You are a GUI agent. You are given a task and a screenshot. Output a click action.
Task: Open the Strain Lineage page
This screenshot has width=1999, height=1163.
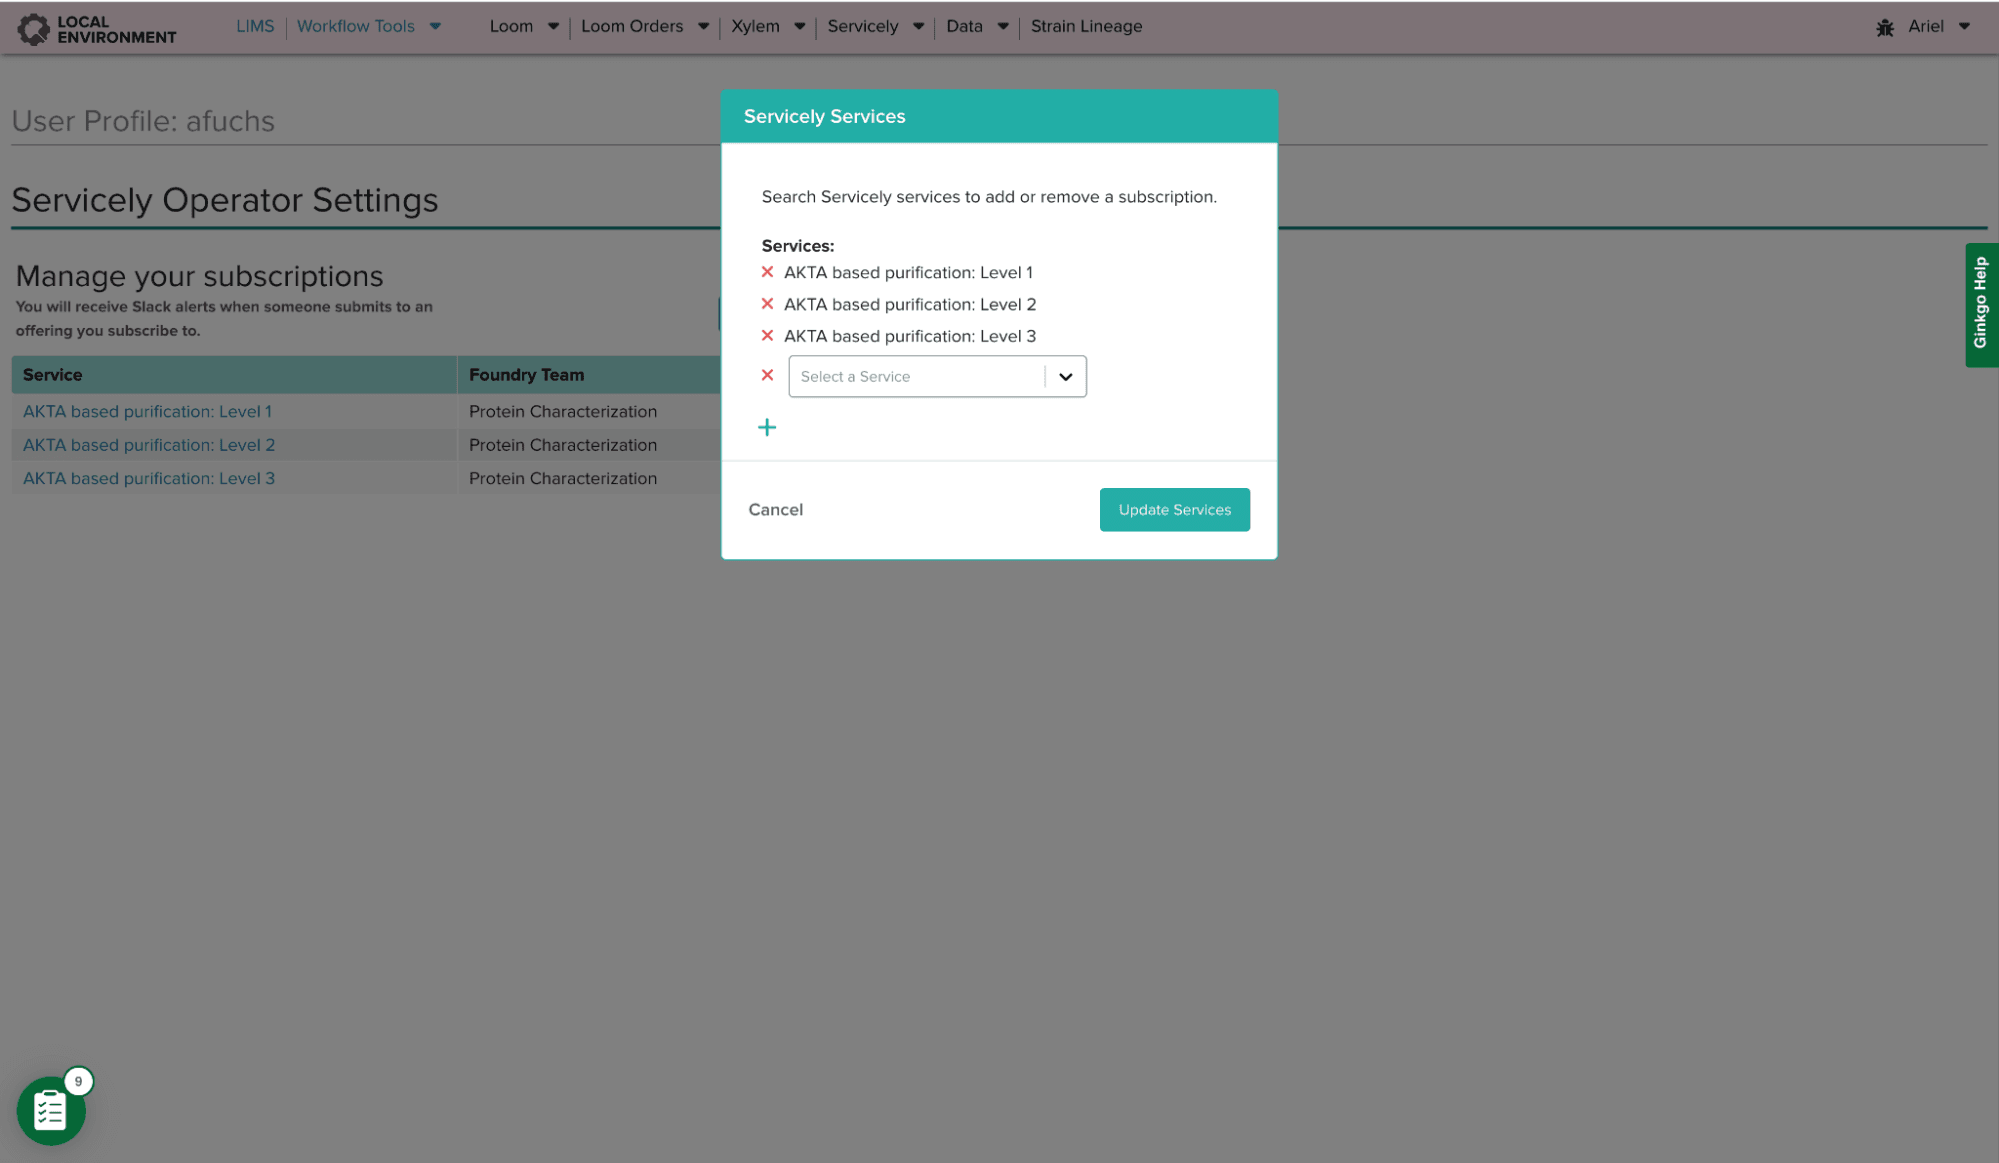point(1086,27)
